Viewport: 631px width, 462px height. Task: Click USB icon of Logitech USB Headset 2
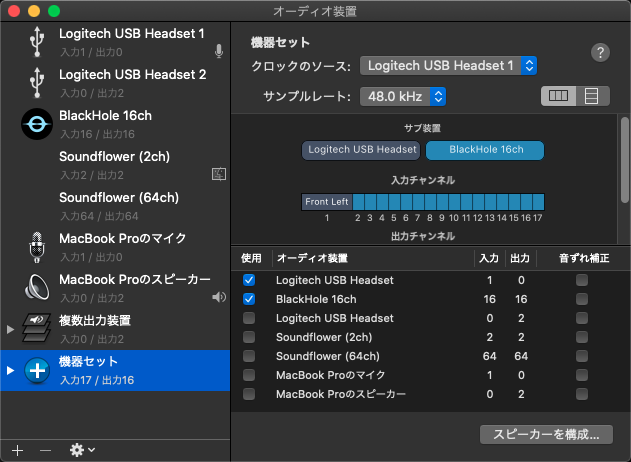point(37,82)
